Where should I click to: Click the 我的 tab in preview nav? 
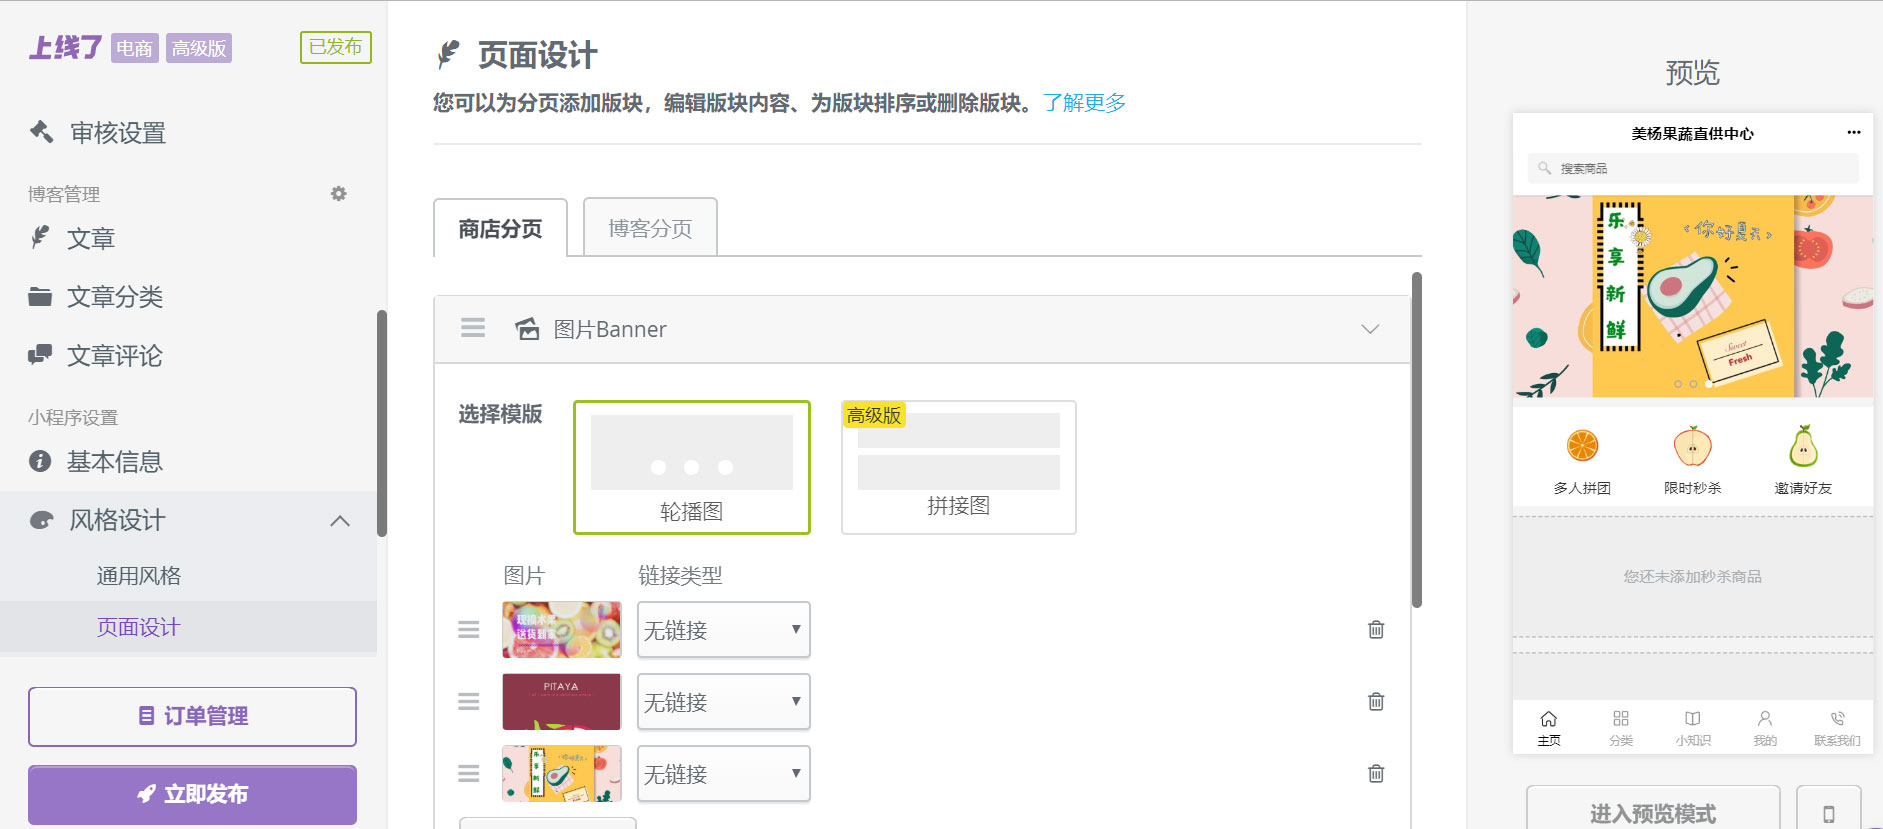1765,728
